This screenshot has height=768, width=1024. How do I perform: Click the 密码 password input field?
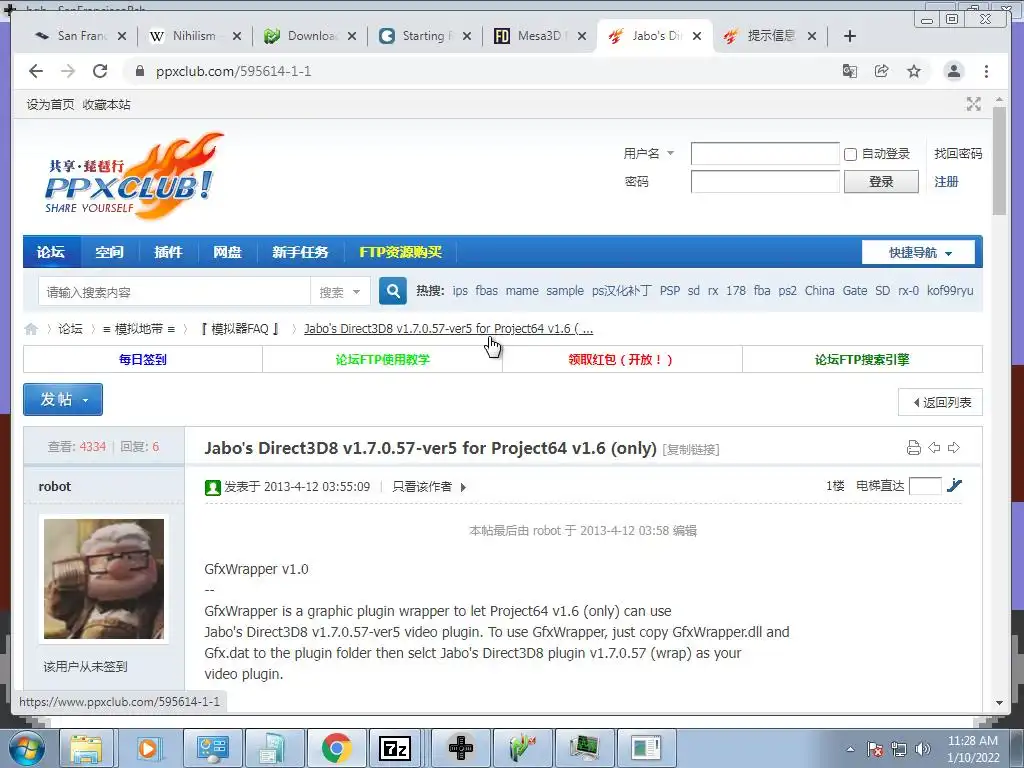(x=765, y=182)
